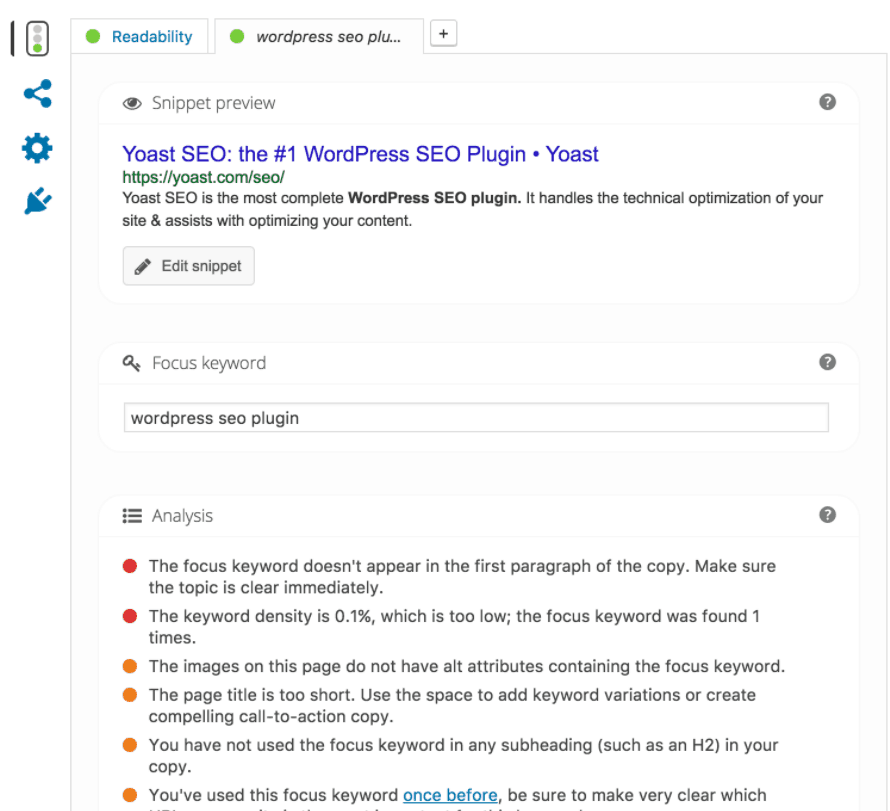Add a new keyword tab with plus button
Screen dimensions: 890x811
(x=443, y=33)
